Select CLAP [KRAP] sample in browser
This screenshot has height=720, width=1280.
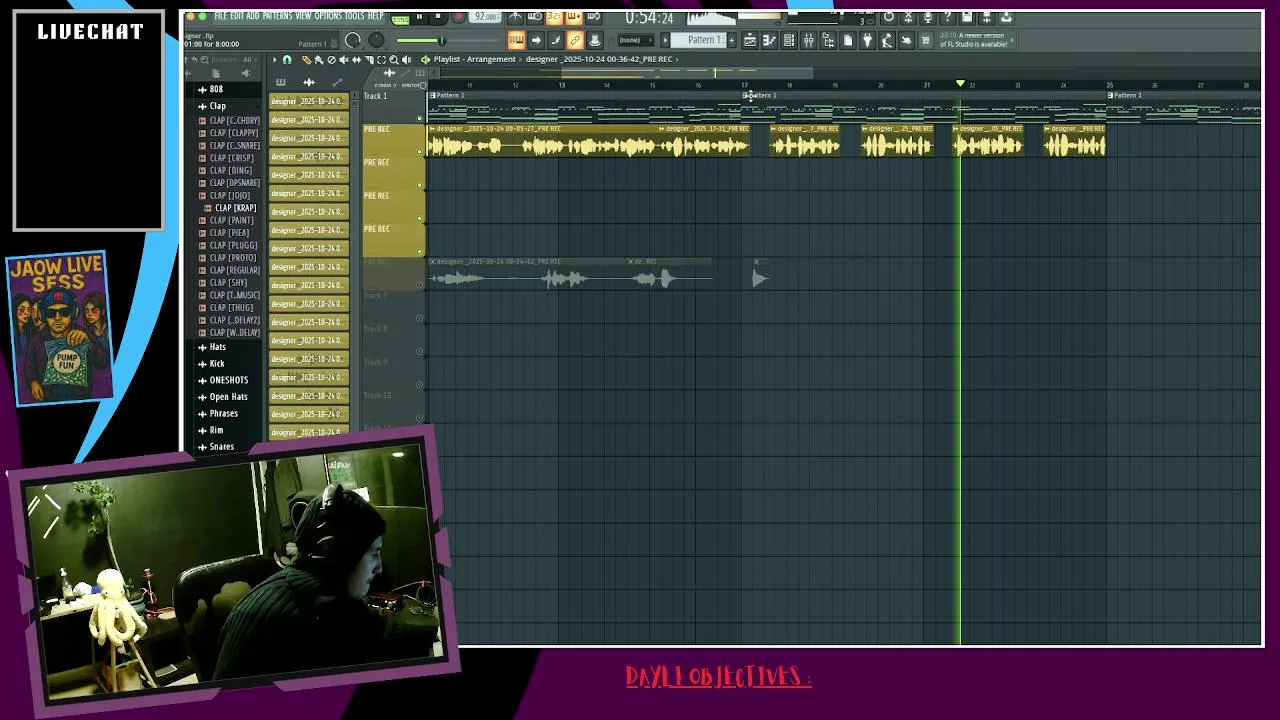(236, 208)
